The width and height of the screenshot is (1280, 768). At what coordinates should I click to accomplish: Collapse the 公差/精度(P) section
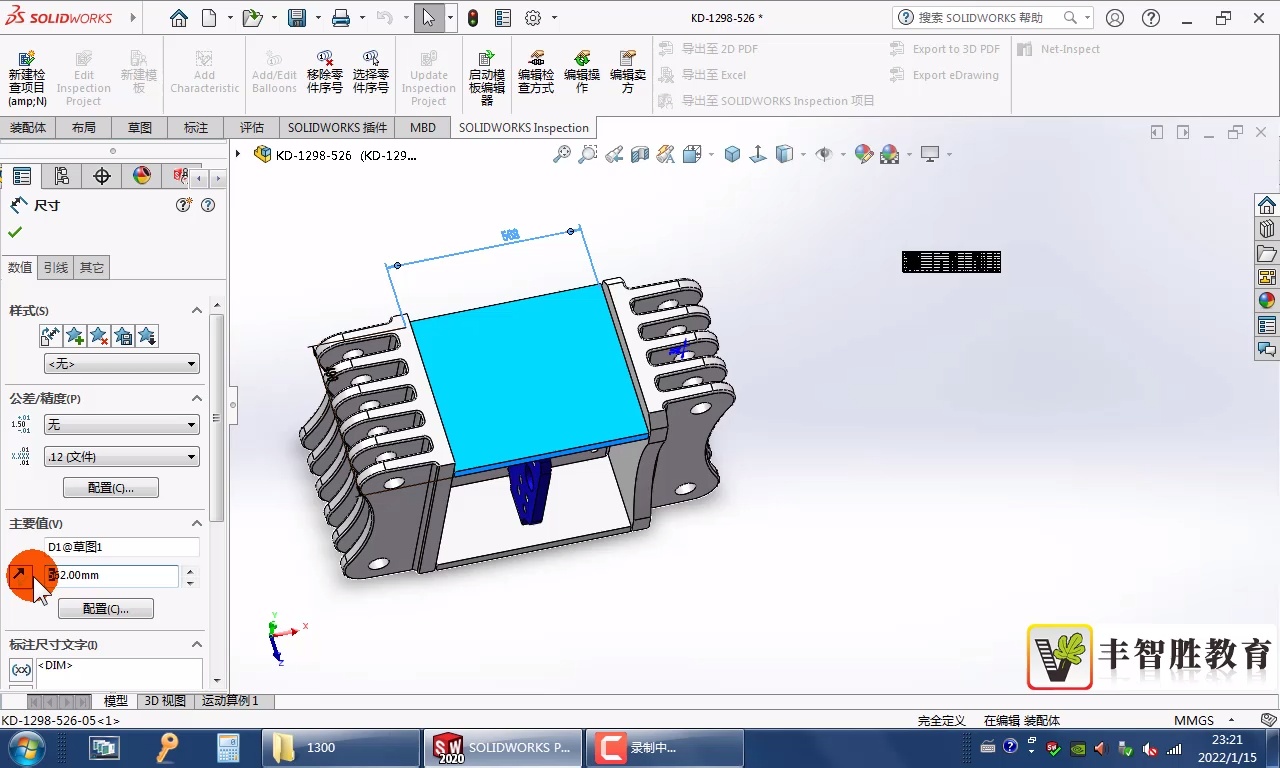coord(197,398)
